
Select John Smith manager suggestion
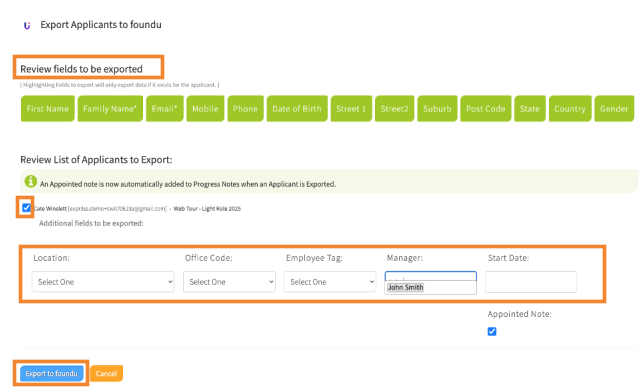coord(406,288)
